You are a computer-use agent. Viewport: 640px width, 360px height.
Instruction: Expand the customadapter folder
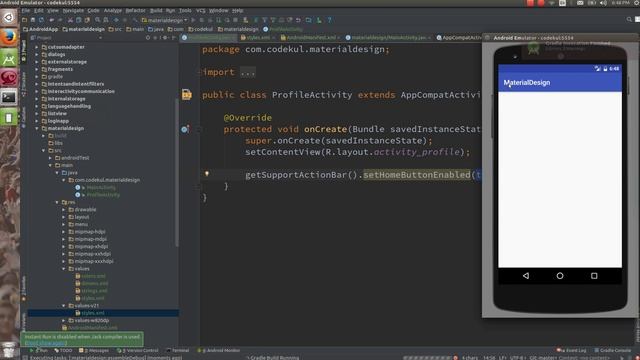(x=36, y=47)
